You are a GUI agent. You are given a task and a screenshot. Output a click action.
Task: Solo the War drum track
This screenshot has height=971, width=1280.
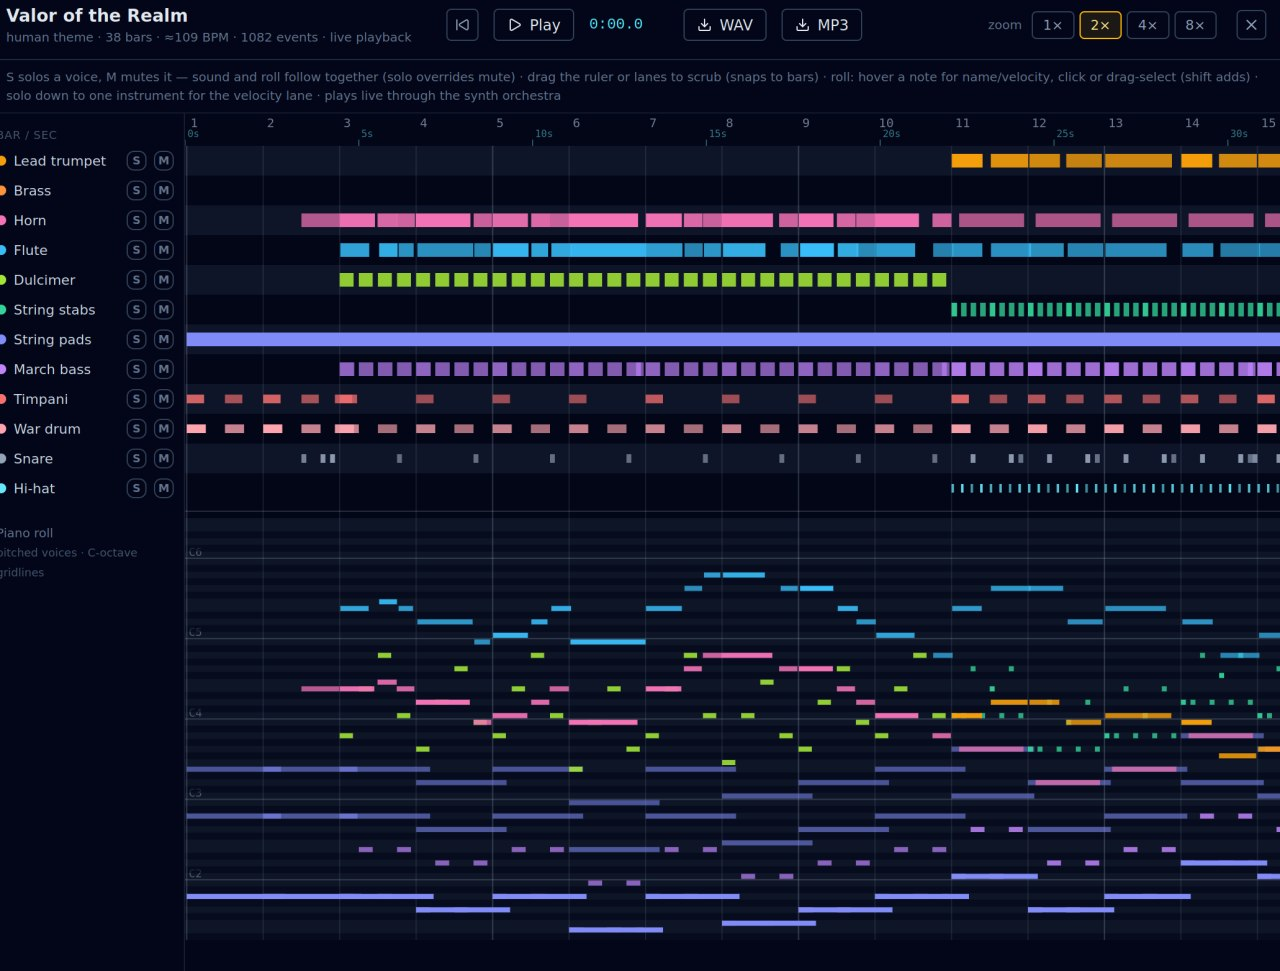click(136, 429)
